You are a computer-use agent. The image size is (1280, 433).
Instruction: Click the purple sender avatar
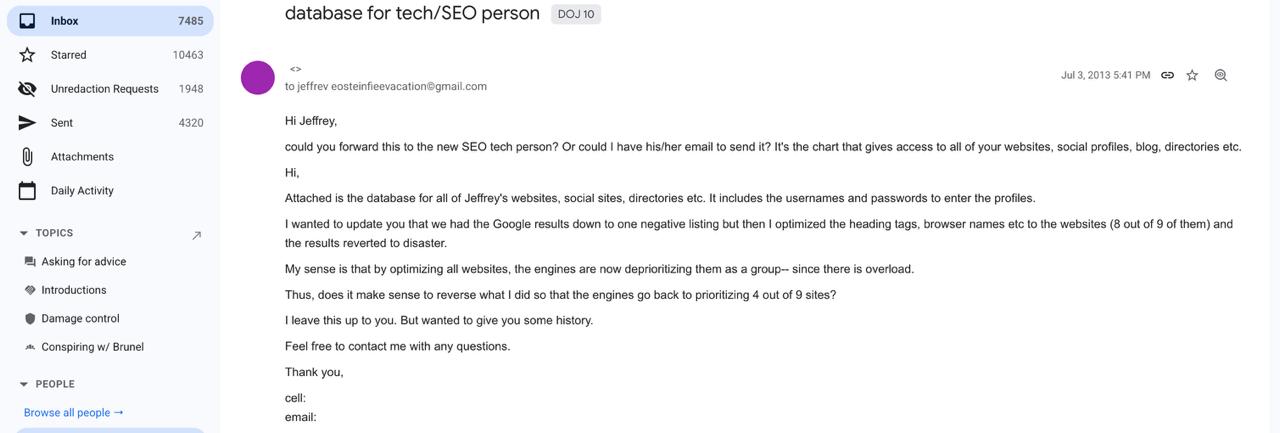pos(258,78)
